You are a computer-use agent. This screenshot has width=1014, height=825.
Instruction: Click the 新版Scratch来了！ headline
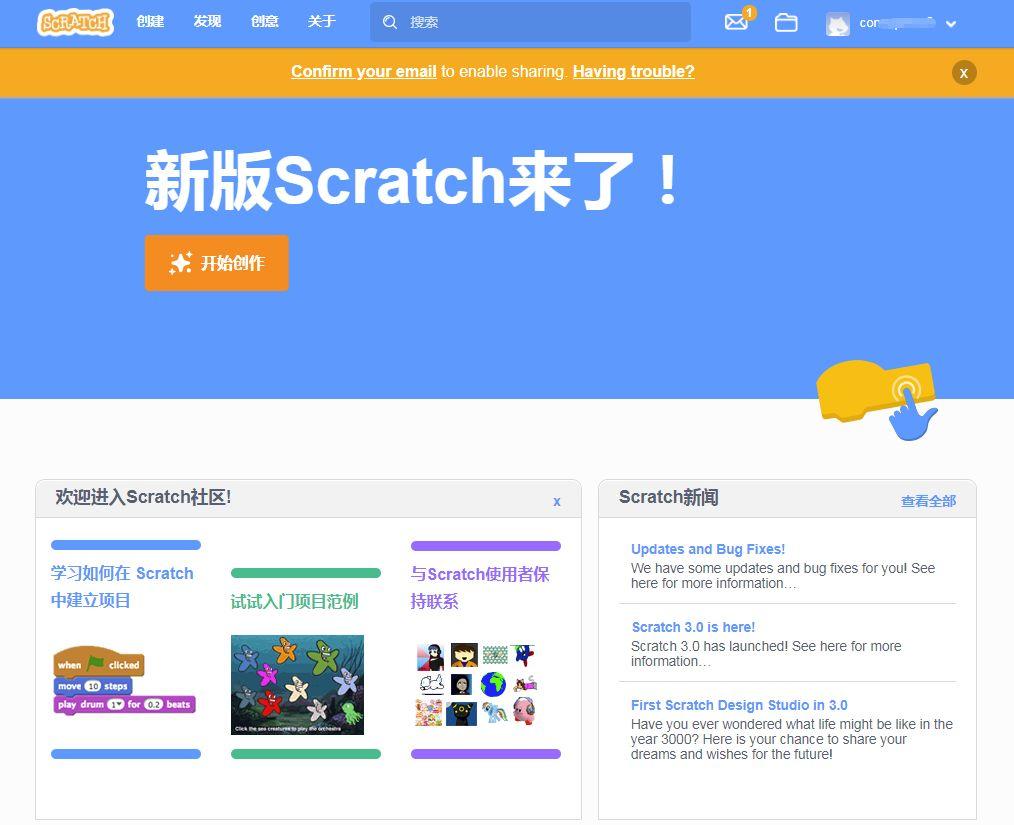pyautogui.click(x=413, y=180)
